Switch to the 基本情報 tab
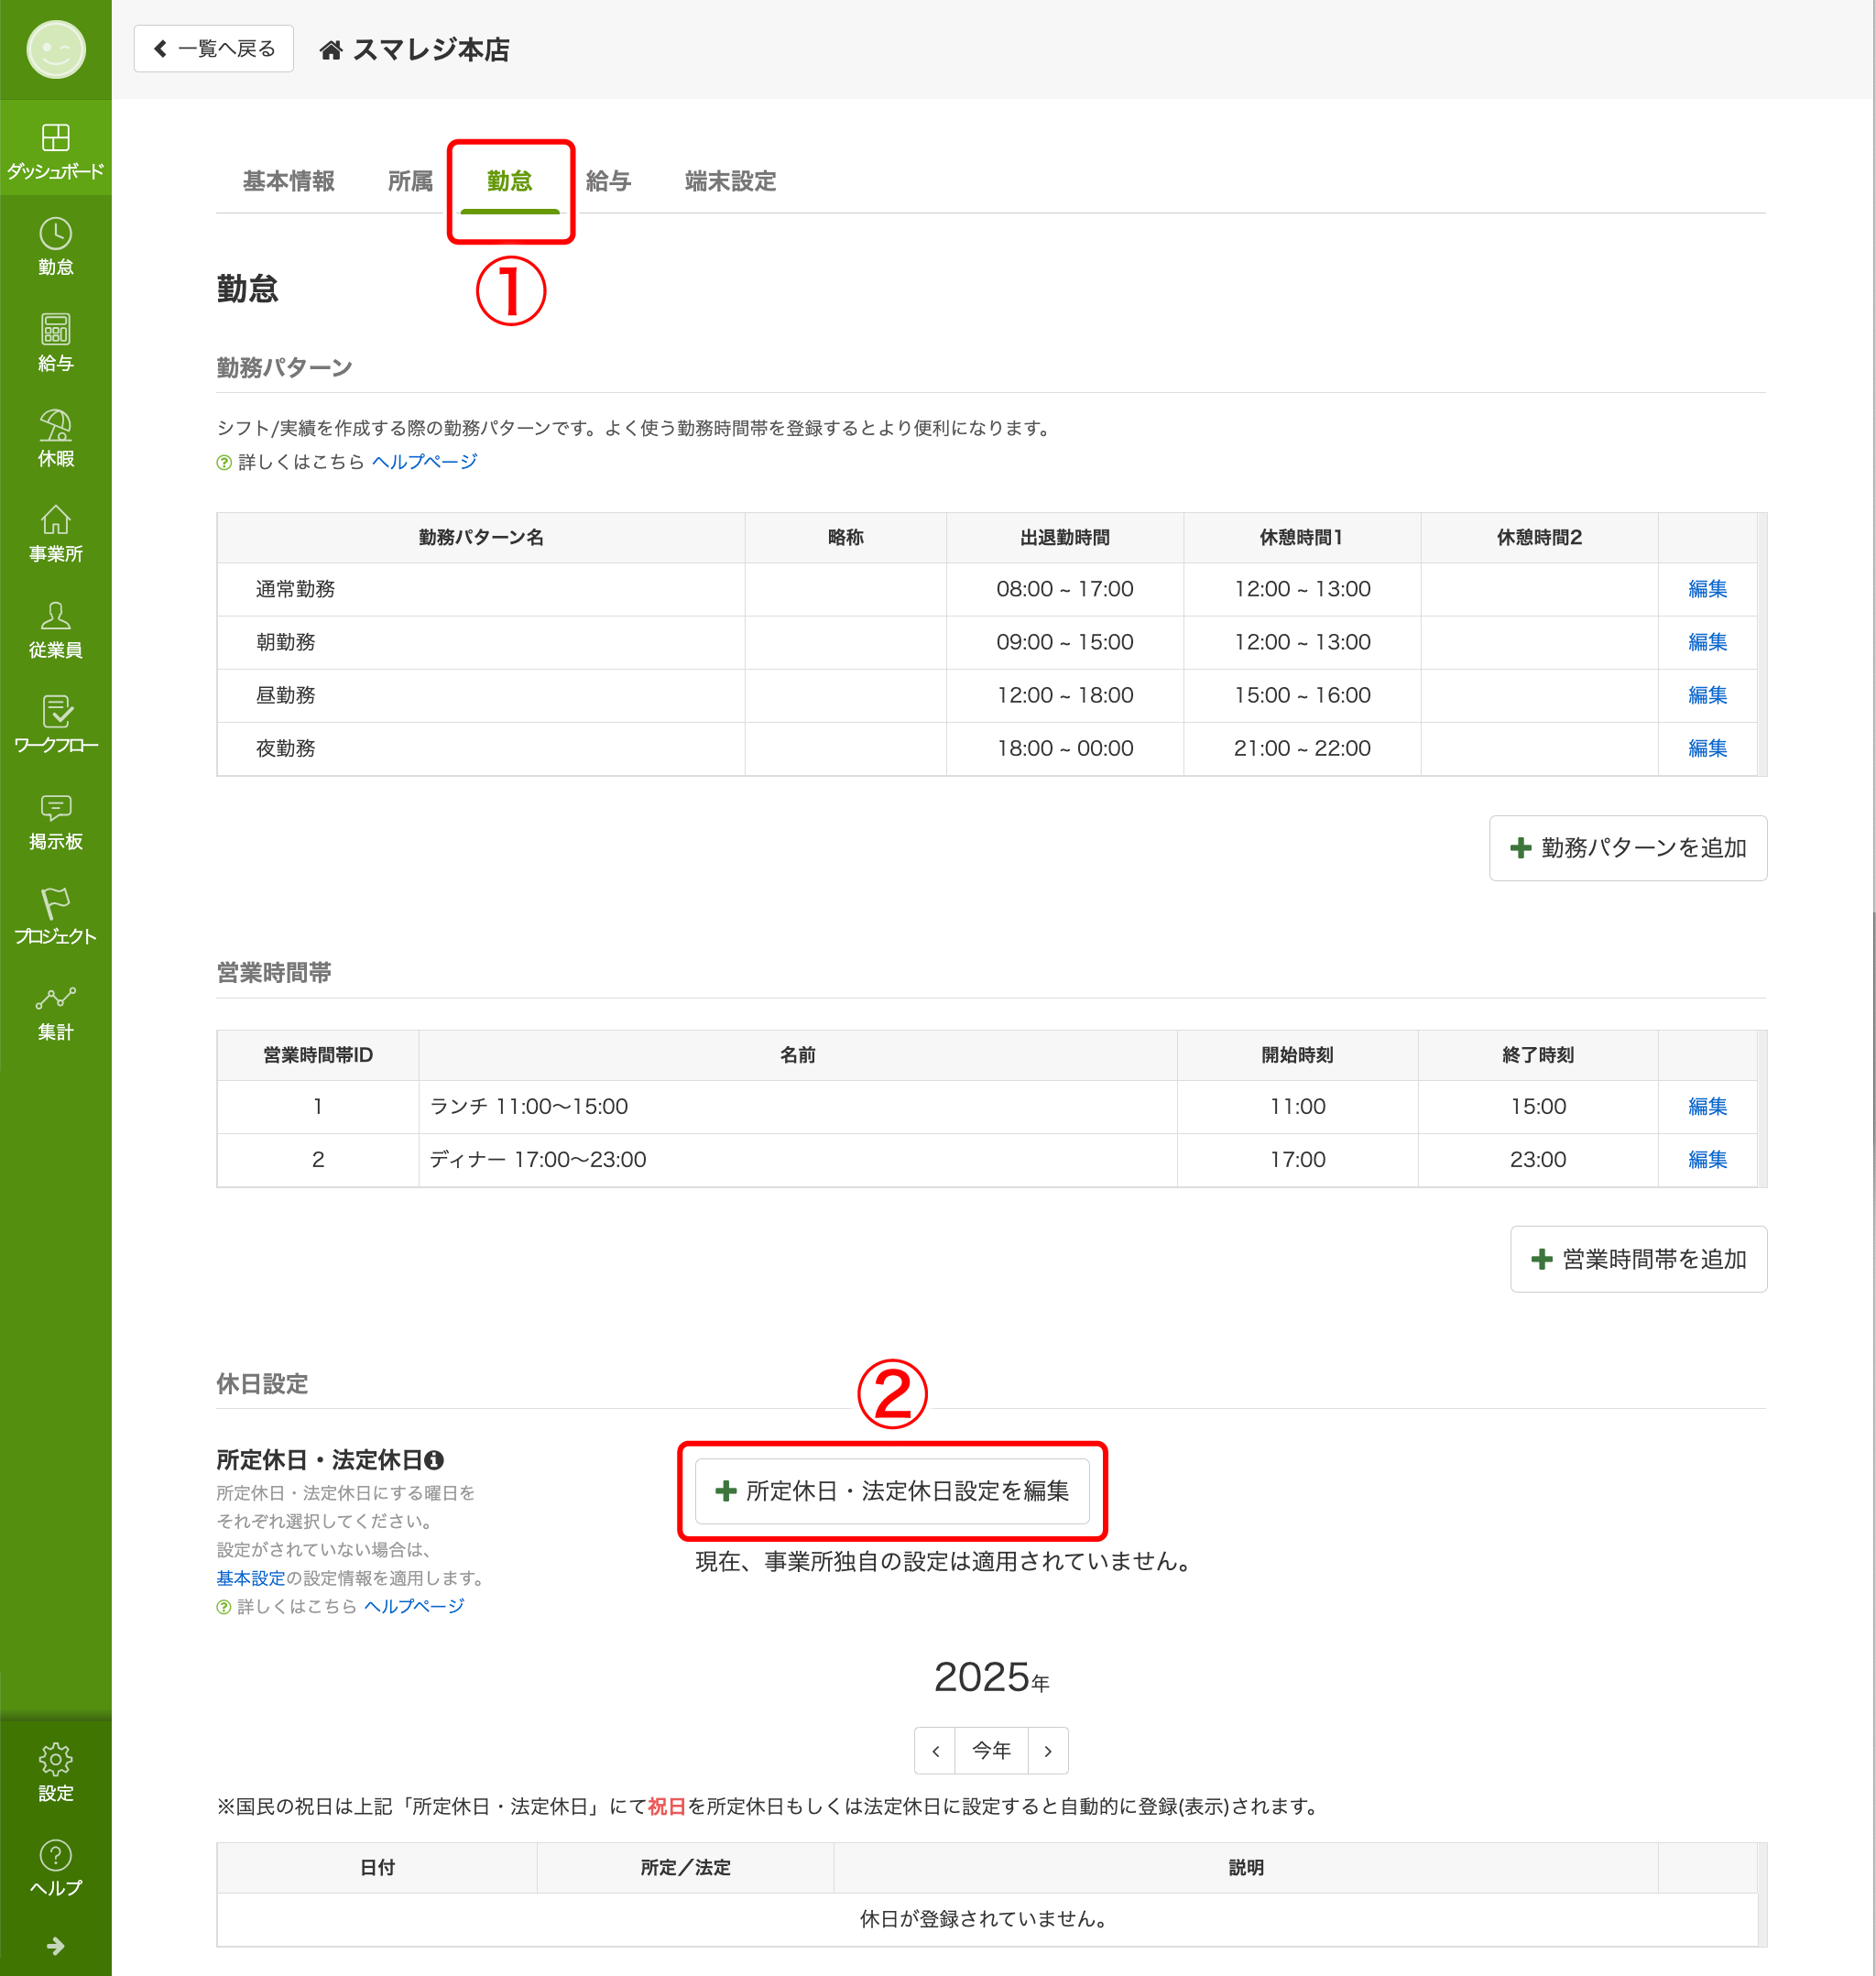 (x=288, y=181)
